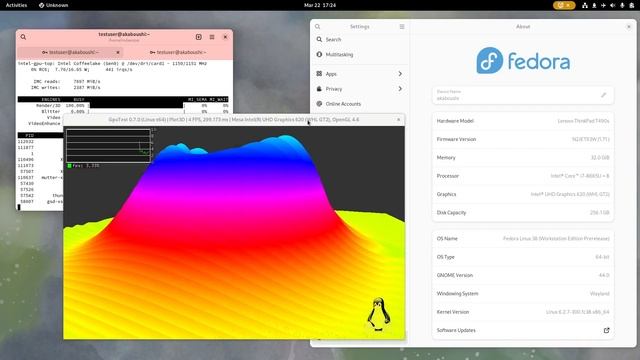Click the green FPS legend label in GpuTest
The width and height of the screenshot is (640, 360).
[83, 166]
